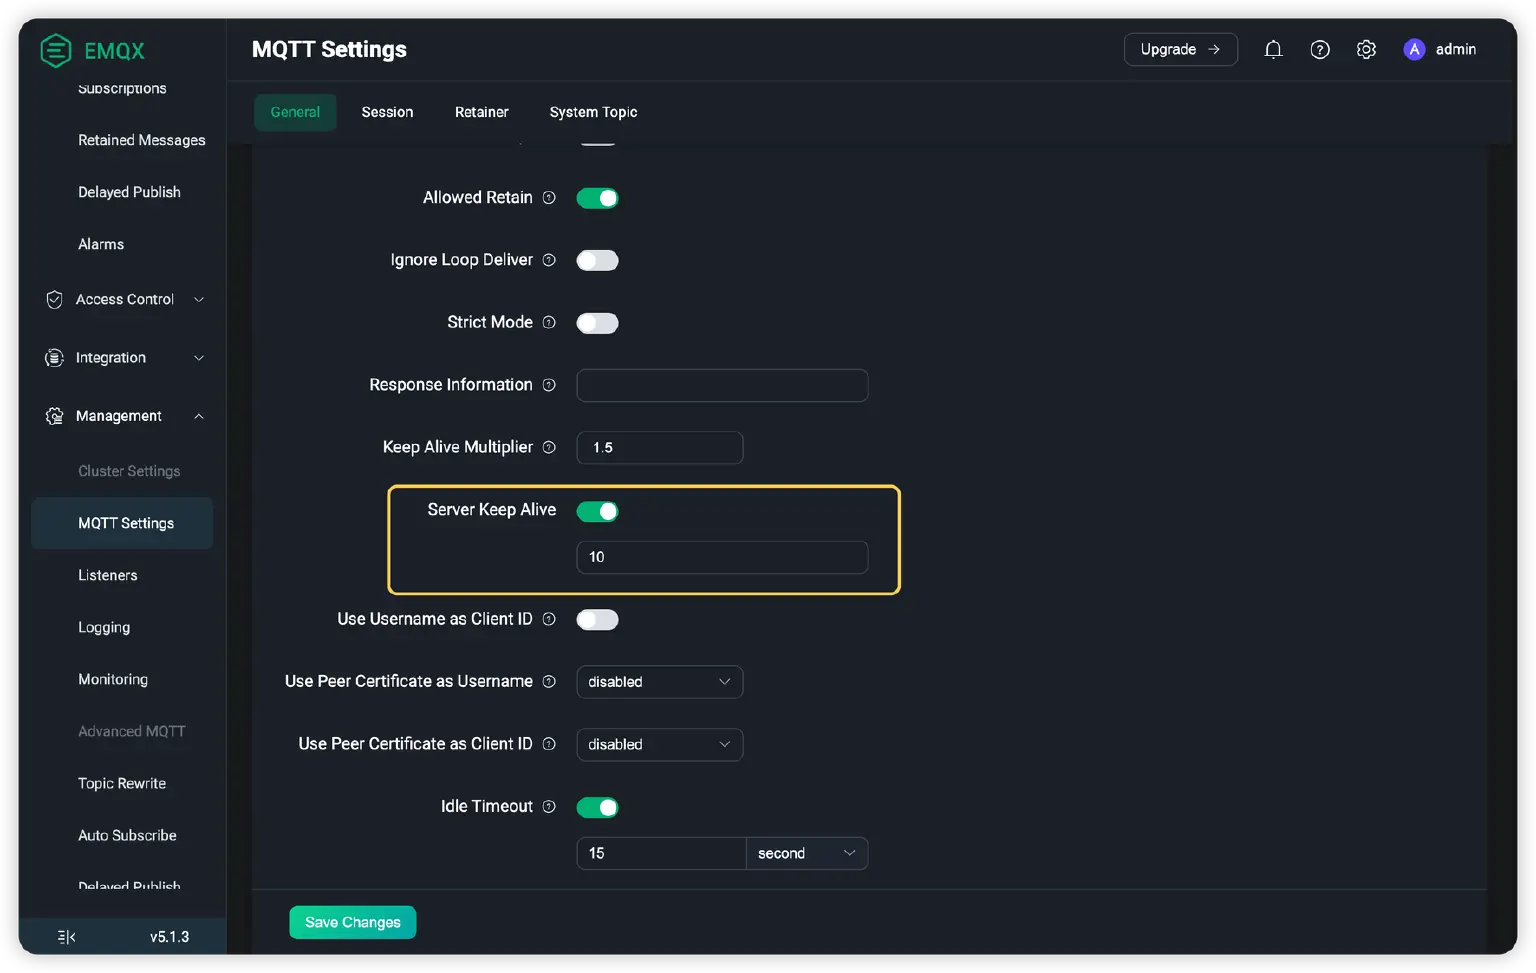Click the Server Keep Alive value field
This screenshot has width=1536, height=973.
coord(722,557)
